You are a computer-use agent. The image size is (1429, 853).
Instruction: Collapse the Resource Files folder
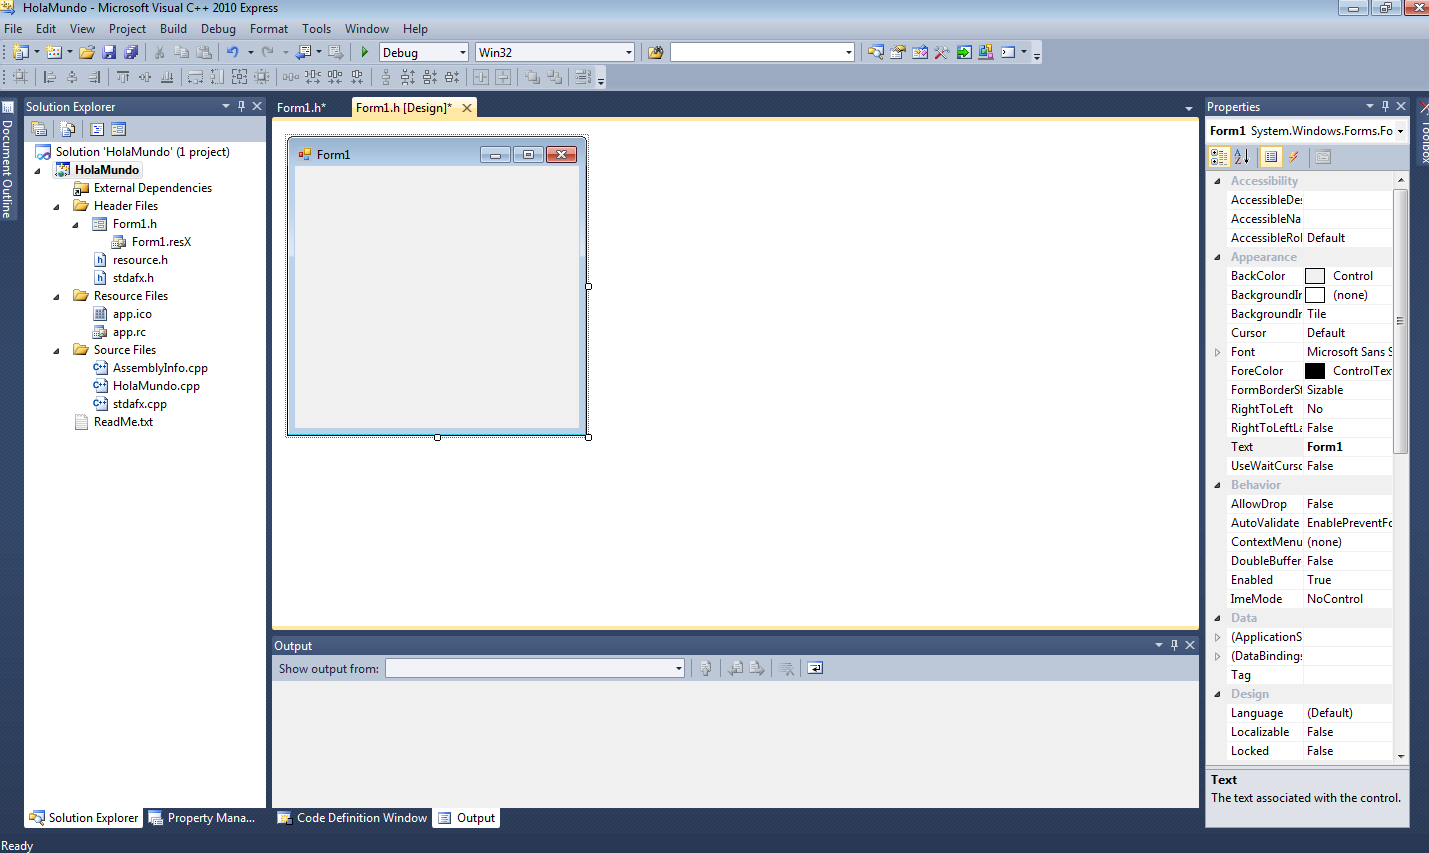[57, 296]
